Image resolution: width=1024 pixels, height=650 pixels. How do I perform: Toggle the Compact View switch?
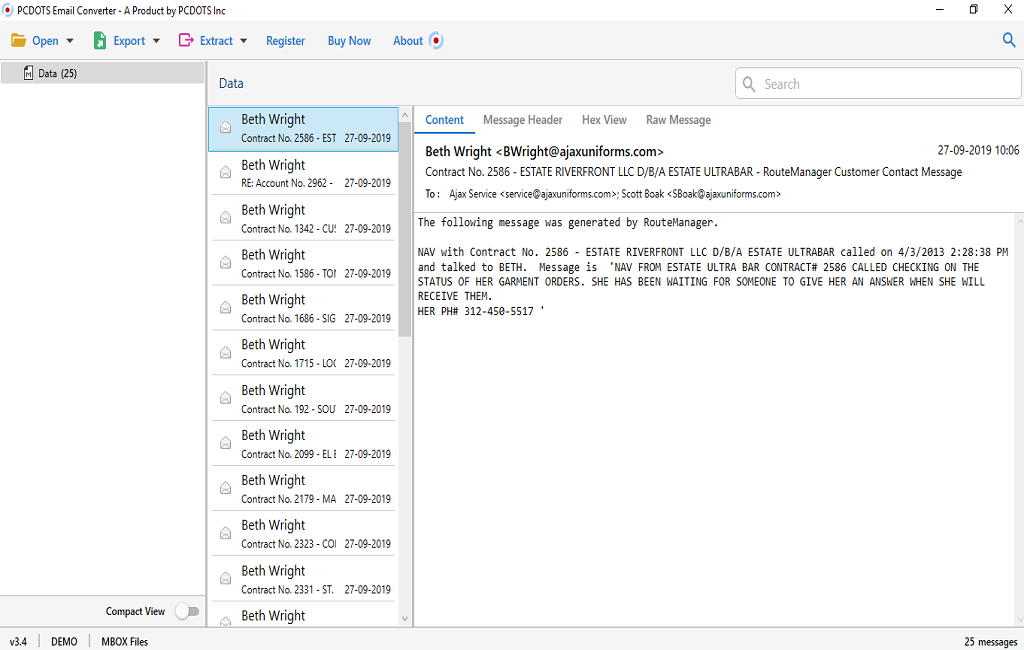pos(187,611)
